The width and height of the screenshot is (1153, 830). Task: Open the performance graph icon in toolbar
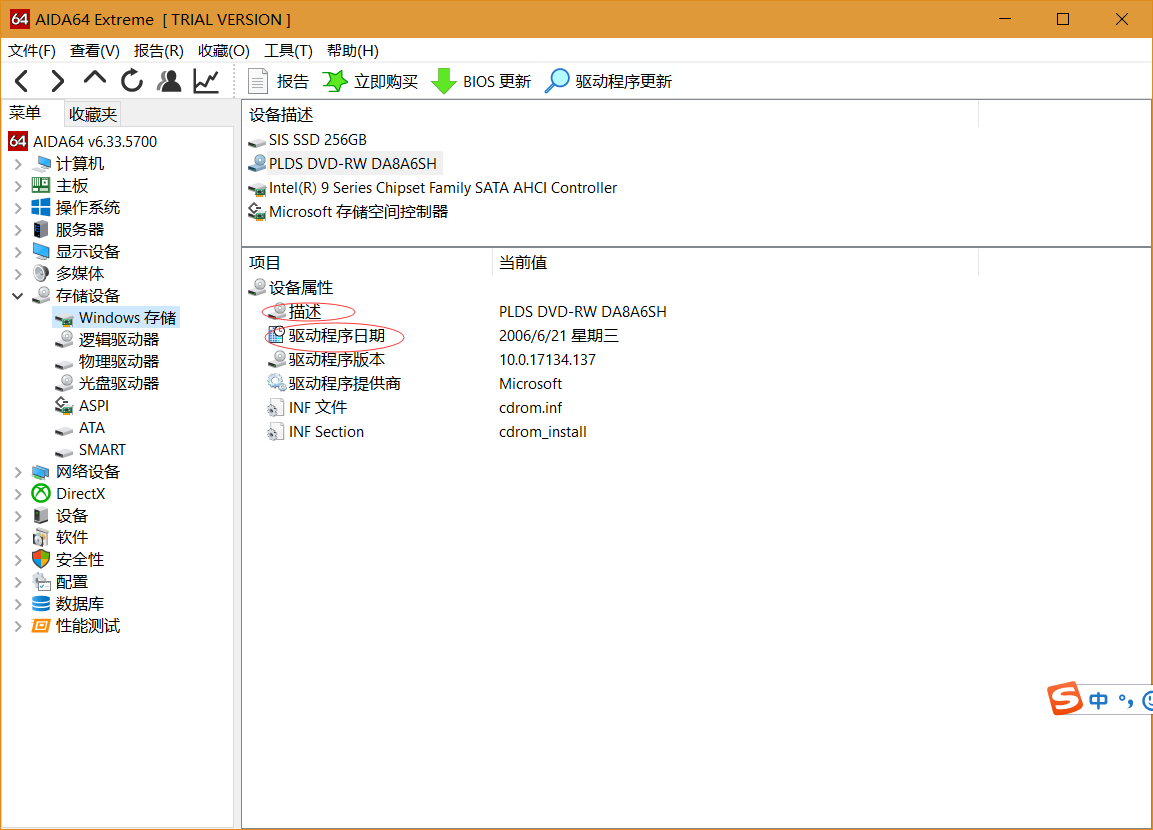tap(206, 81)
